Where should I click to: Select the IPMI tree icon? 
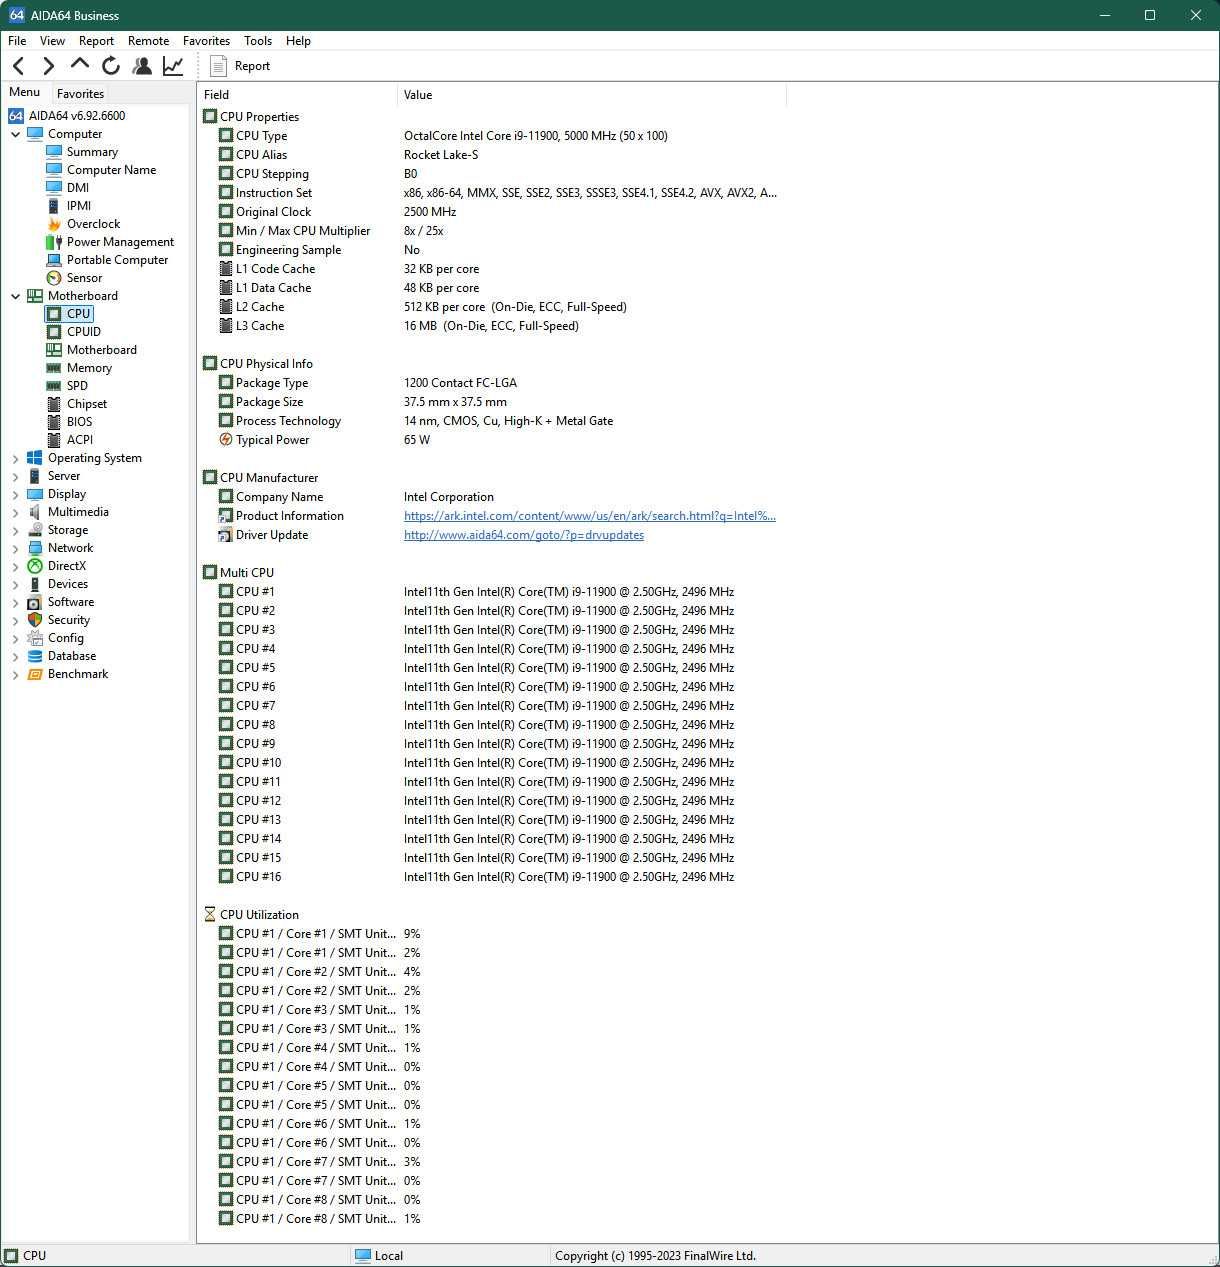tap(54, 206)
